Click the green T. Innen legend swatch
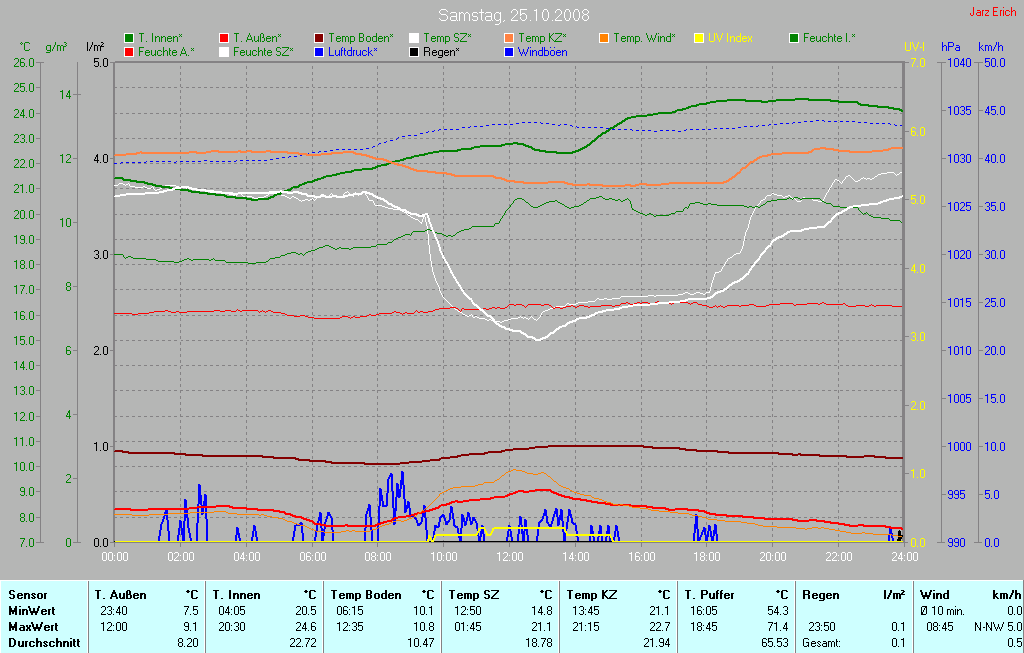 [x=129, y=38]
